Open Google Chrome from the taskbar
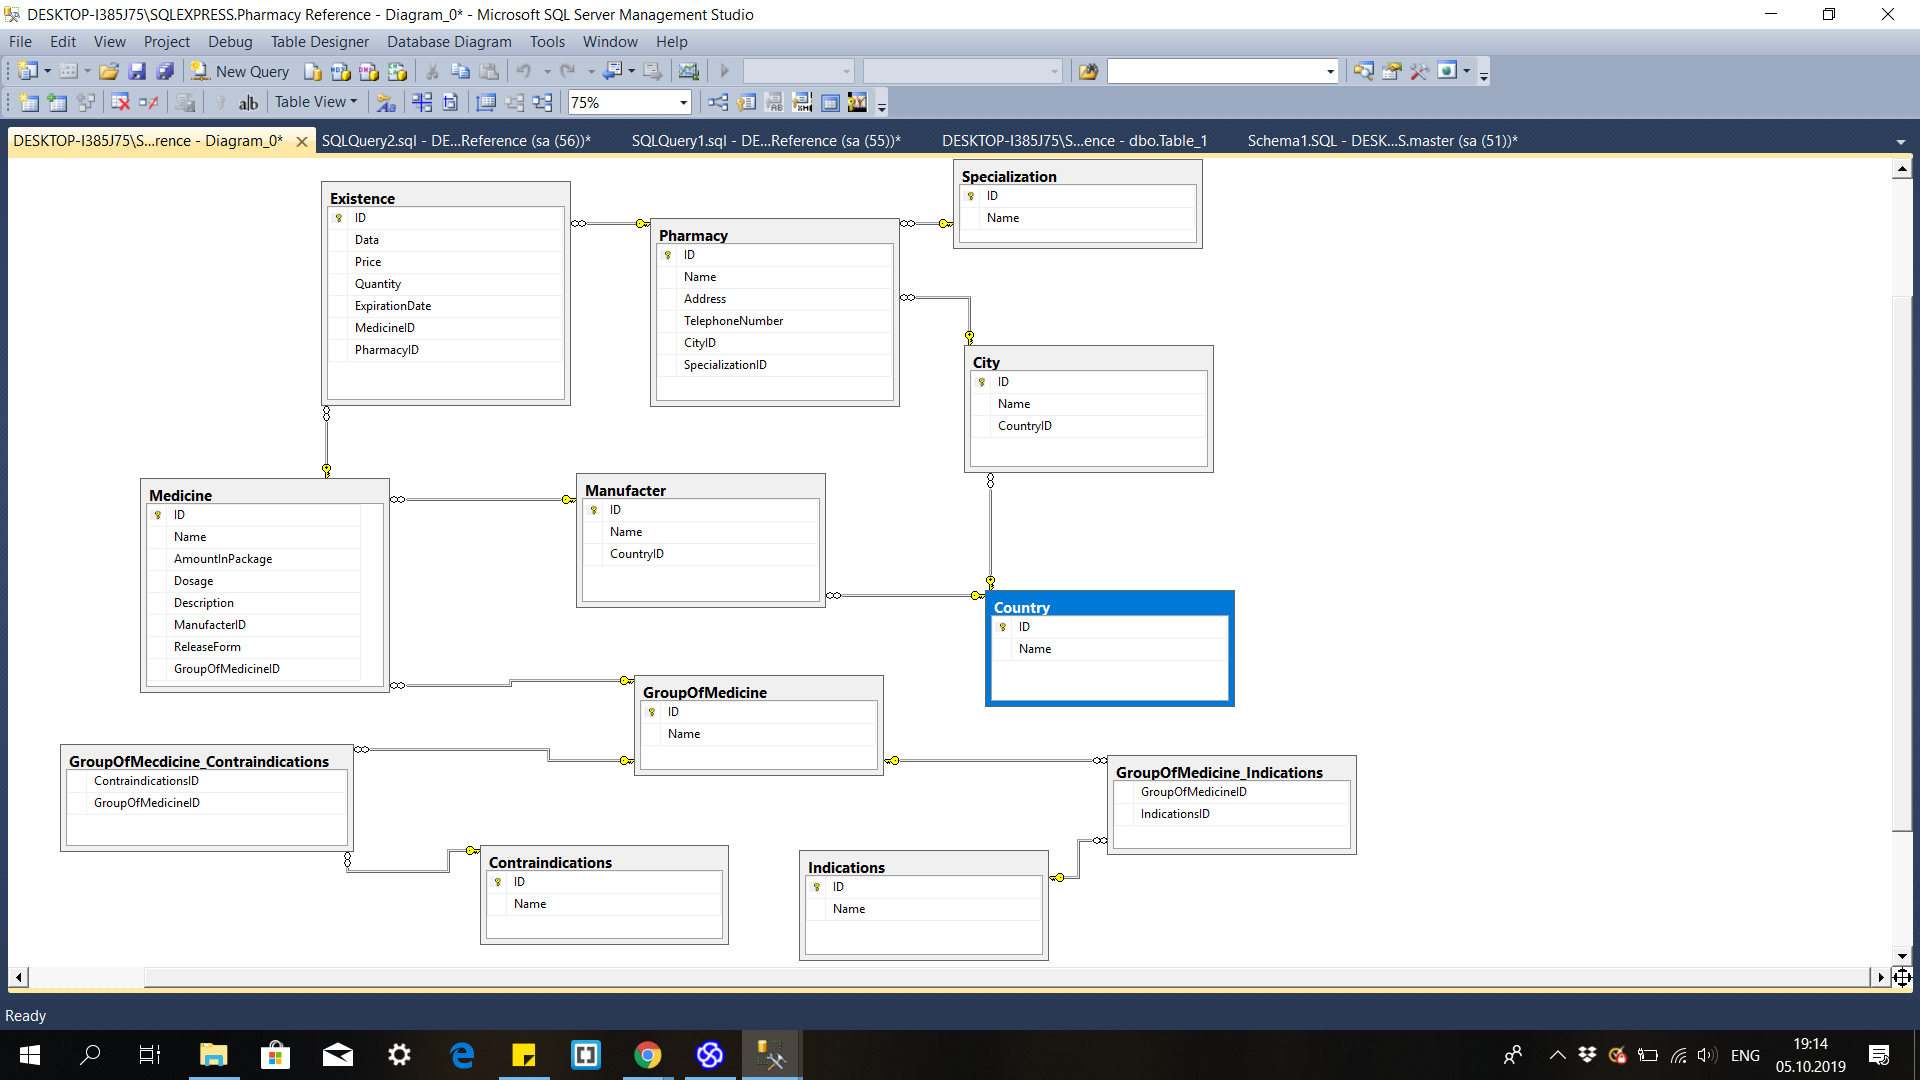This screenshot has height=1080, width=1920. 648,1055
